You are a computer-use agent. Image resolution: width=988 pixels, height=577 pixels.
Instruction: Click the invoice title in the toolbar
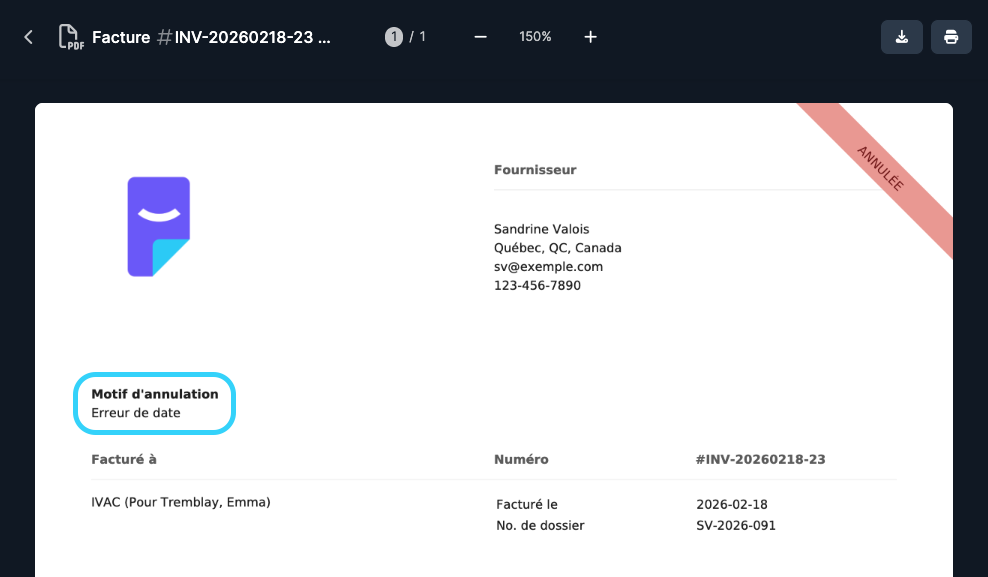[211, 38]
